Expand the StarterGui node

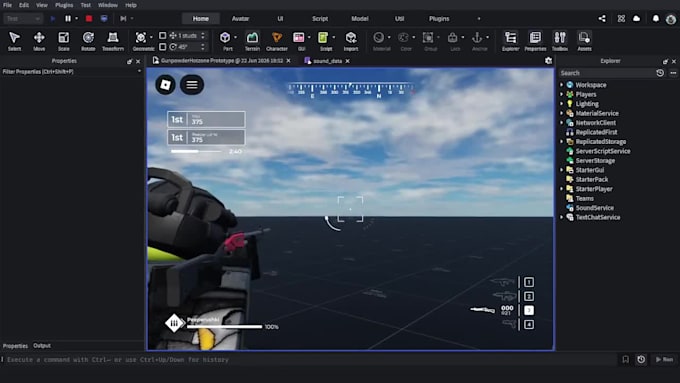tap(562, 170)
